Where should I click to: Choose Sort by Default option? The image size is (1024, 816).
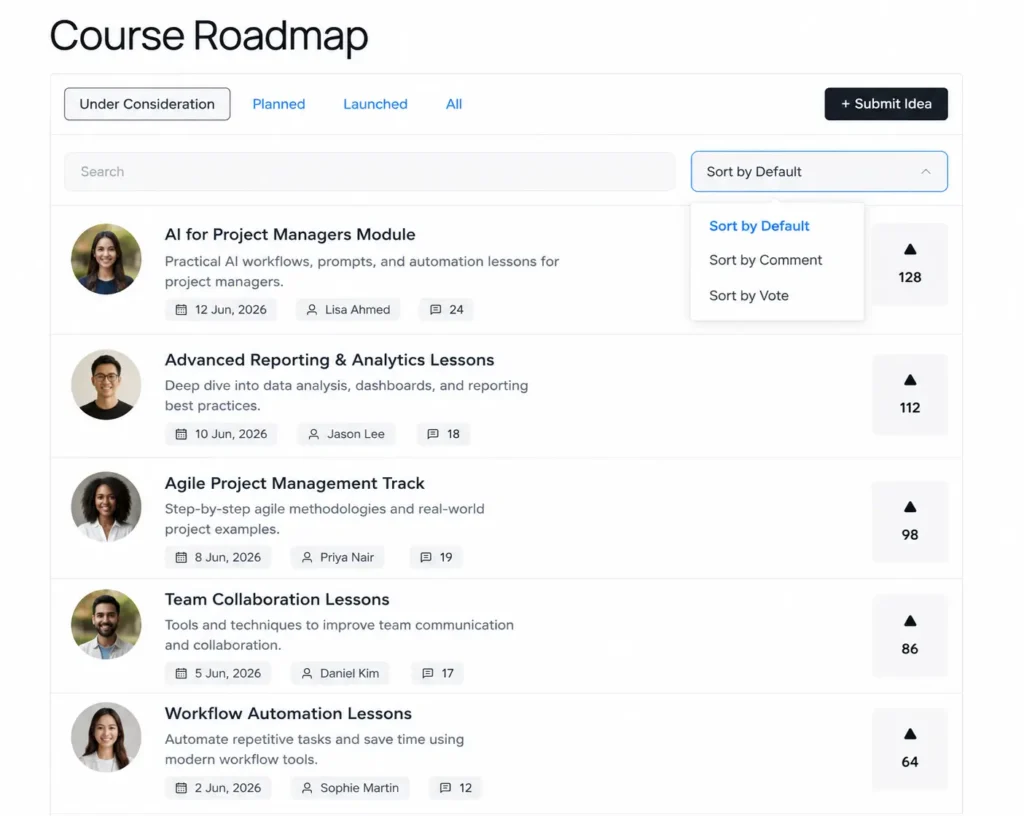point(759,226)
